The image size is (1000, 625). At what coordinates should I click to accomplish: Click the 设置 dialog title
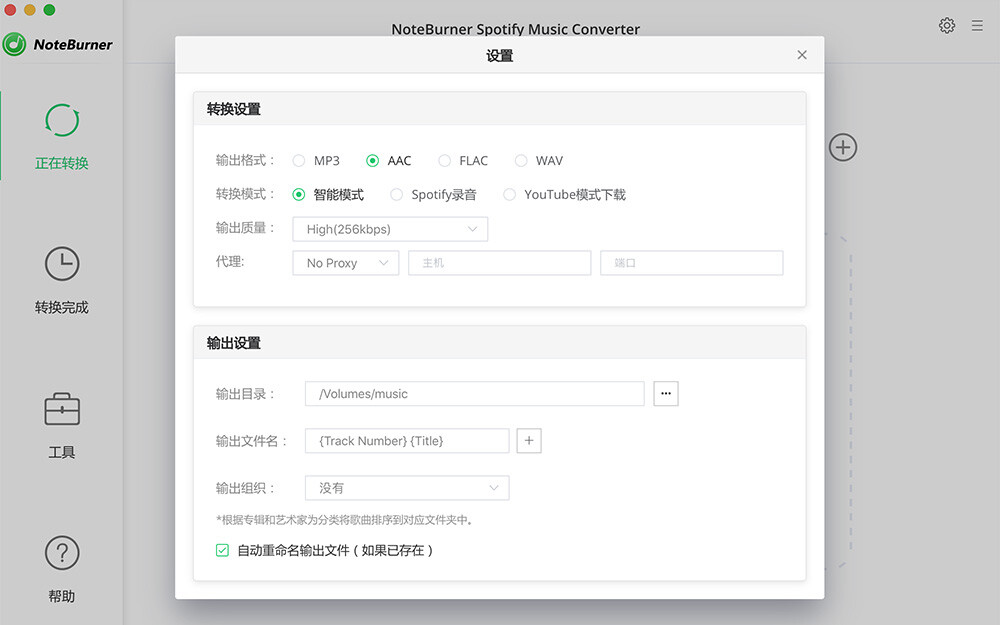click(x=499, y=55)
